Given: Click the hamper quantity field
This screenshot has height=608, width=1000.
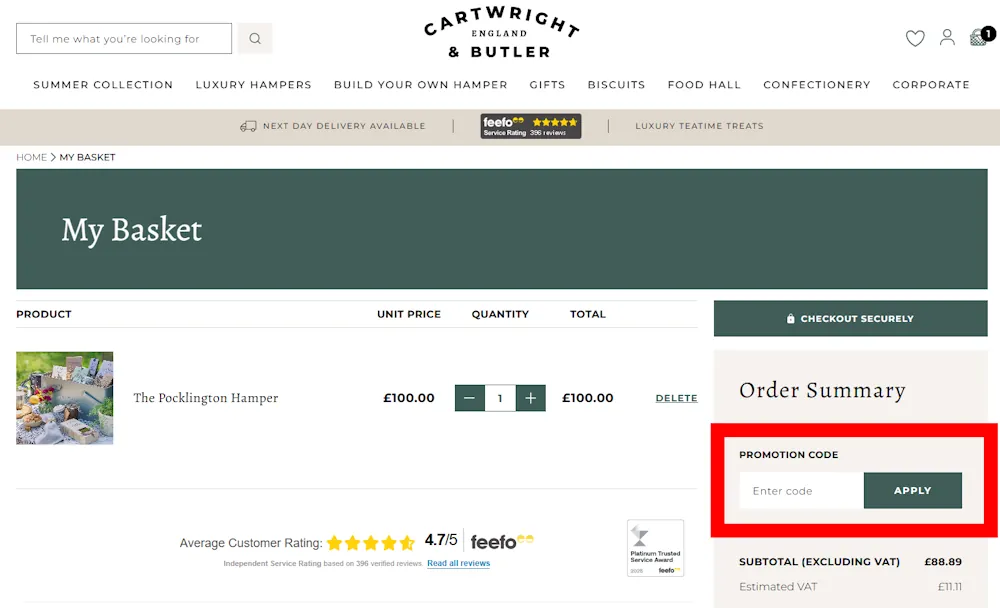Looking at the screenshot, I should (x=500, y=398).
